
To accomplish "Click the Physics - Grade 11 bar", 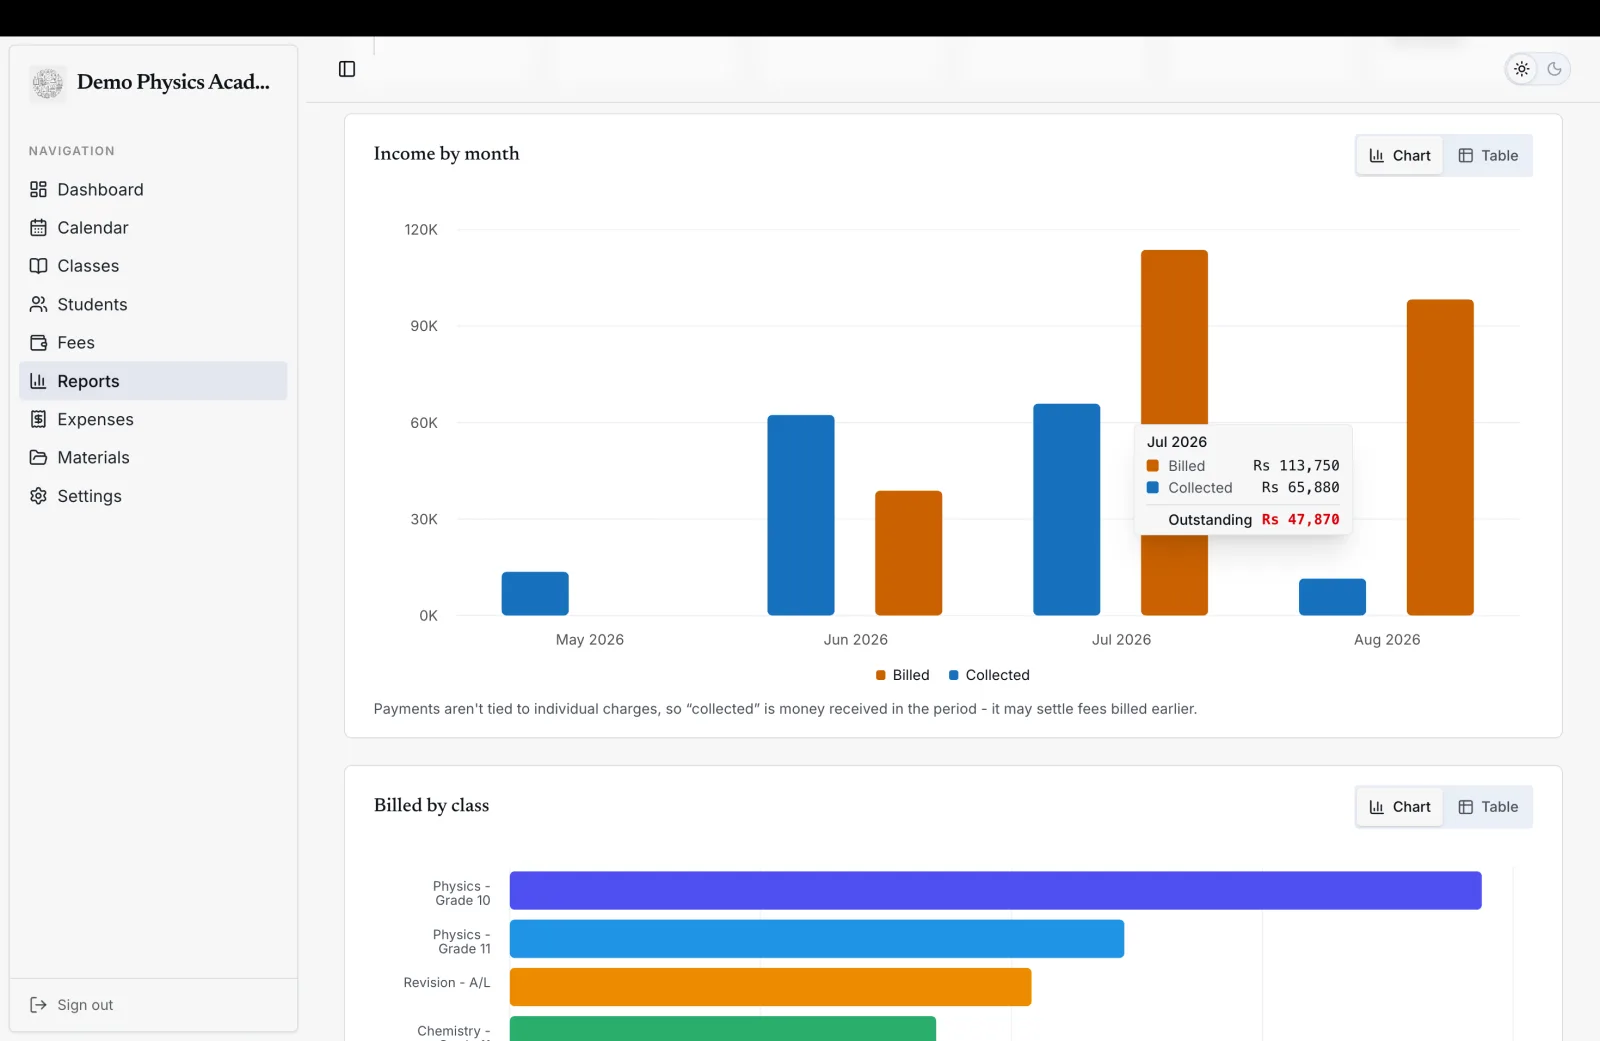I will point(817,939).
